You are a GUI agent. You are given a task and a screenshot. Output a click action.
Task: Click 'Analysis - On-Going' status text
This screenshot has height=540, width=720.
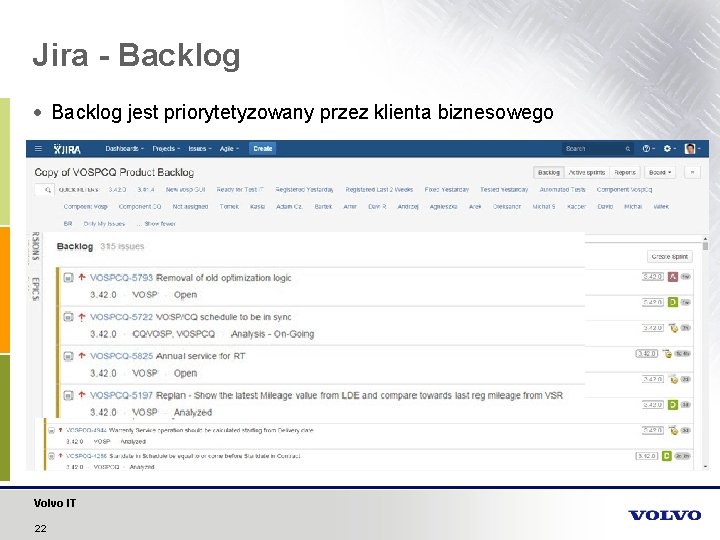(x=273, y=334)
